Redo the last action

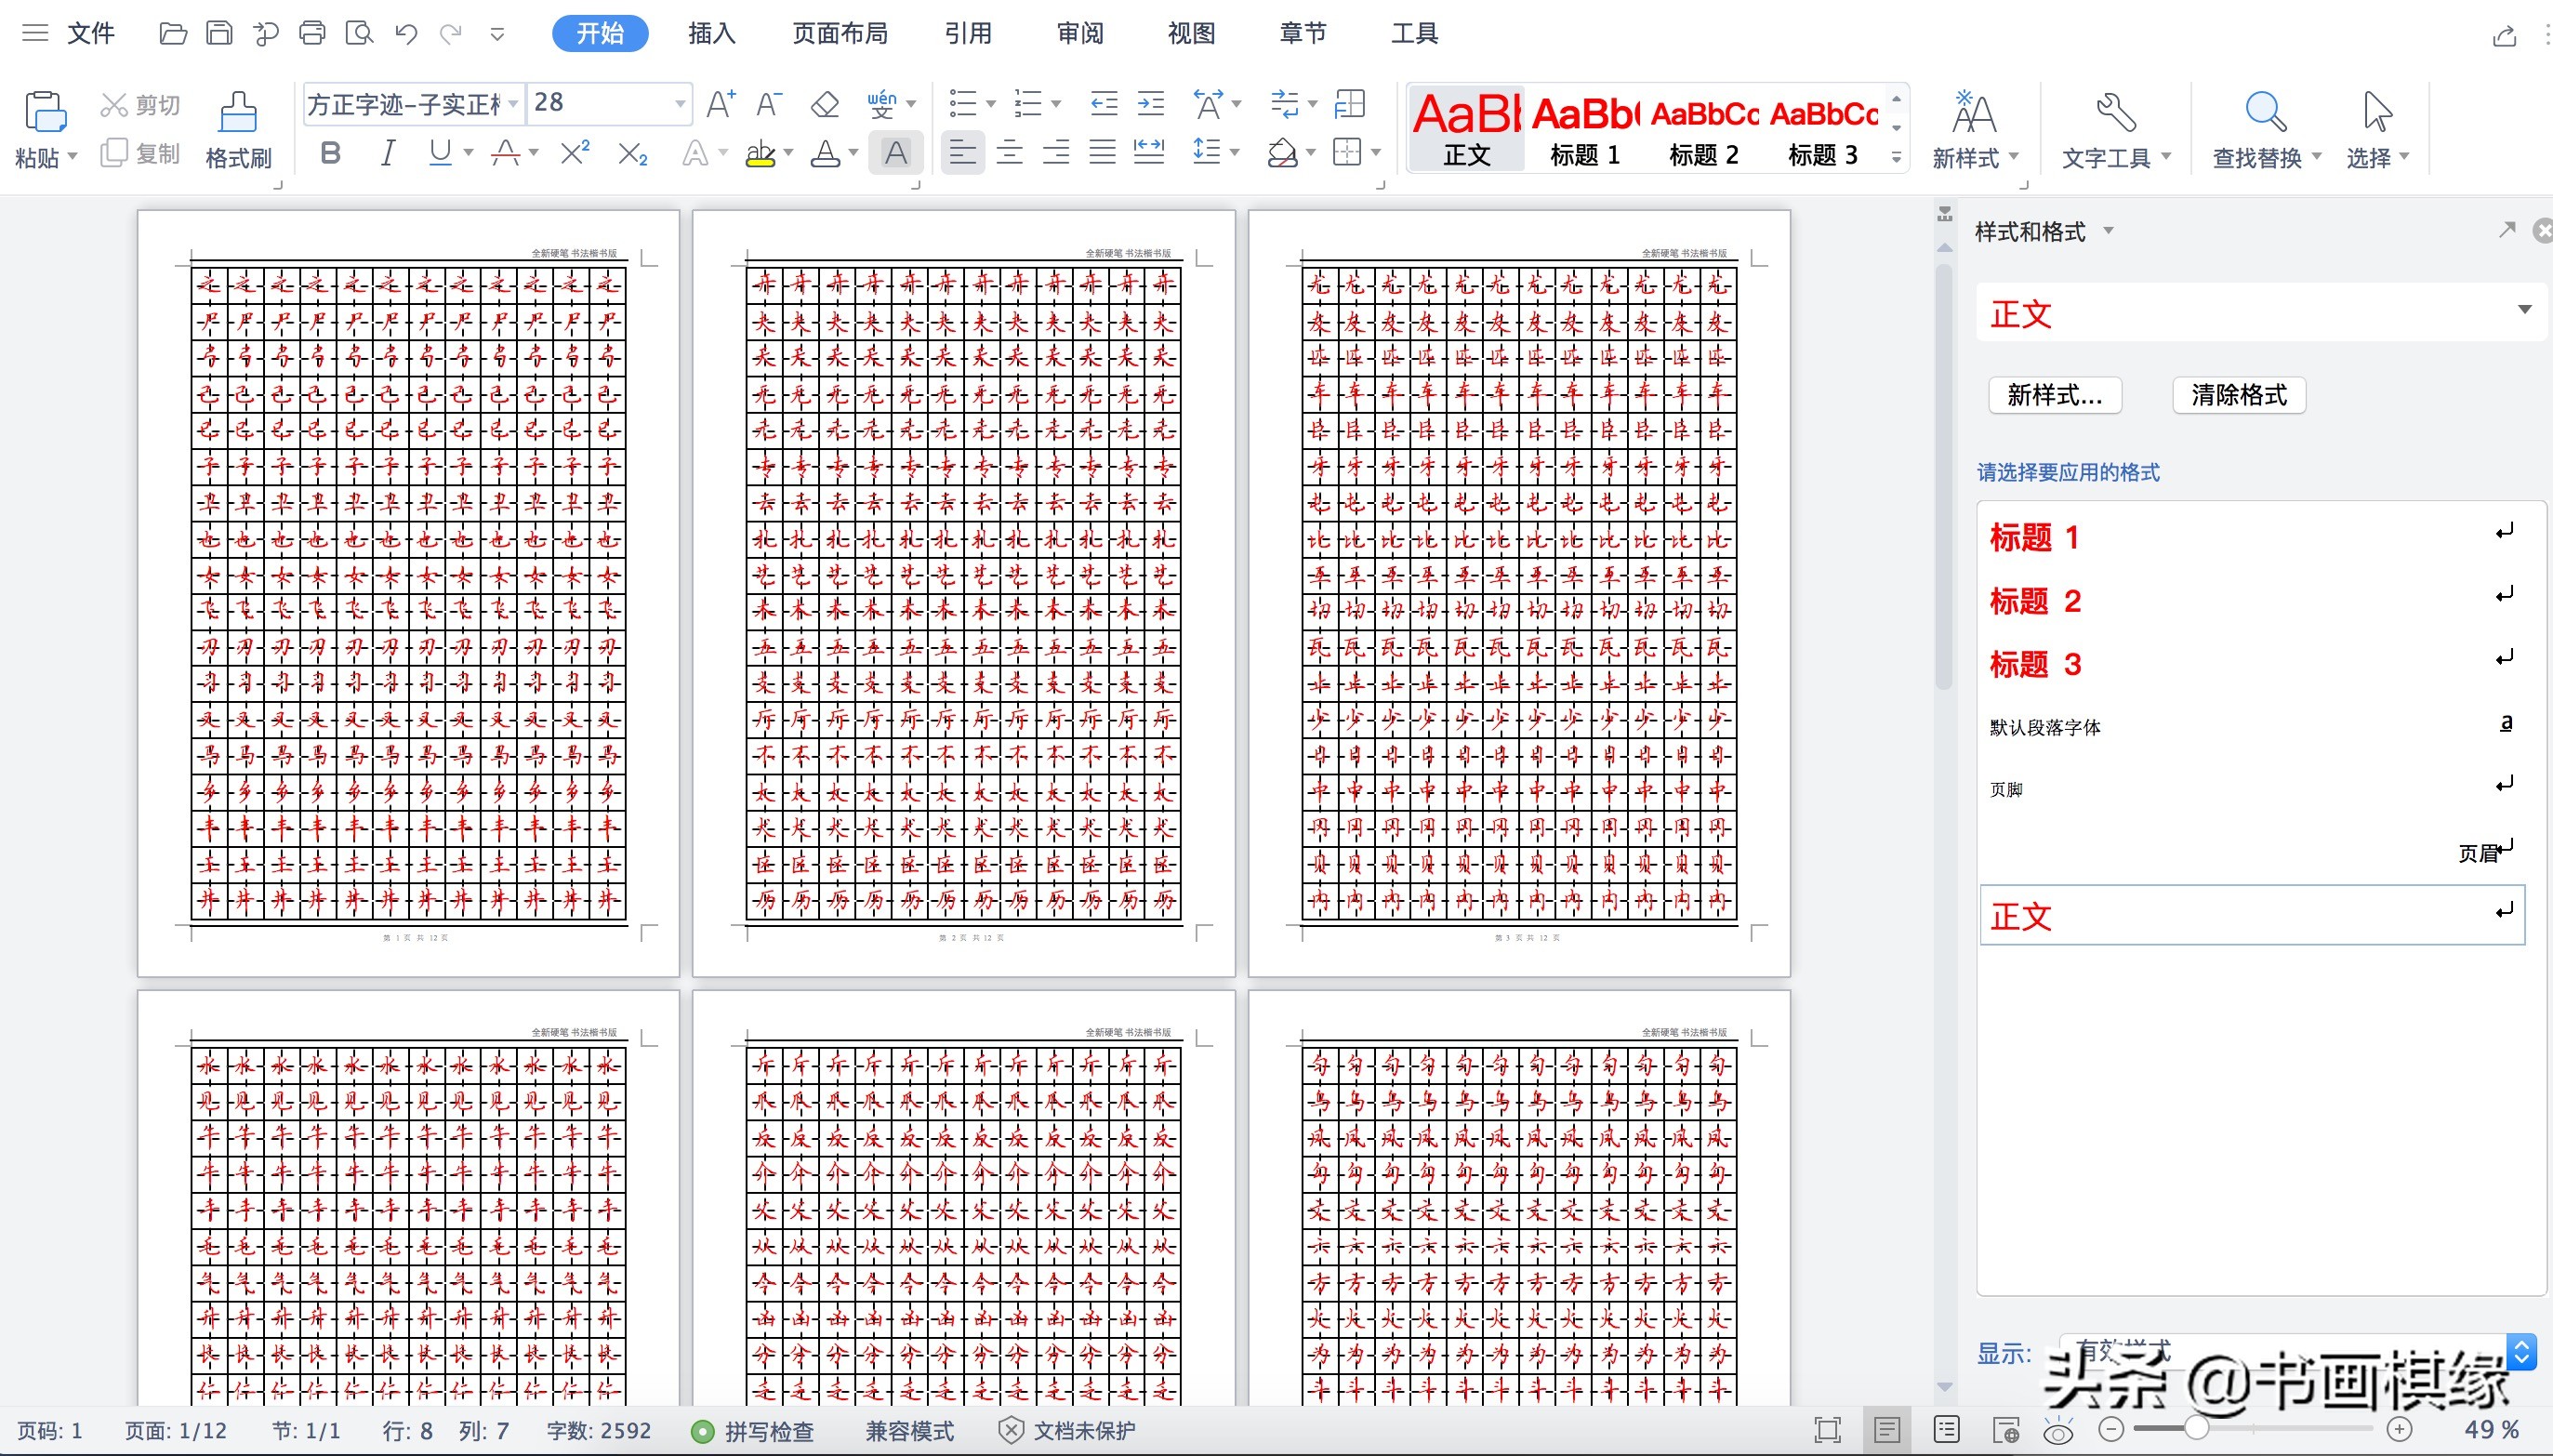coord(451,34)
